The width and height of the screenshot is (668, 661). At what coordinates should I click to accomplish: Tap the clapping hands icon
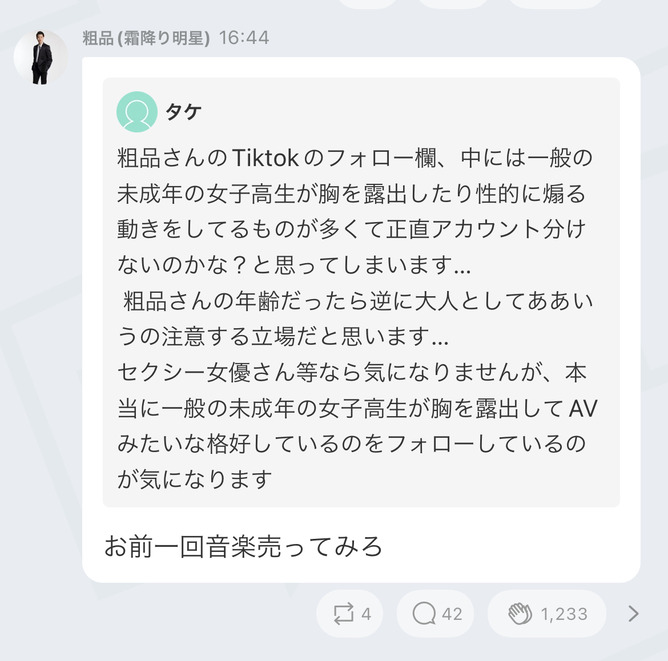519,614
